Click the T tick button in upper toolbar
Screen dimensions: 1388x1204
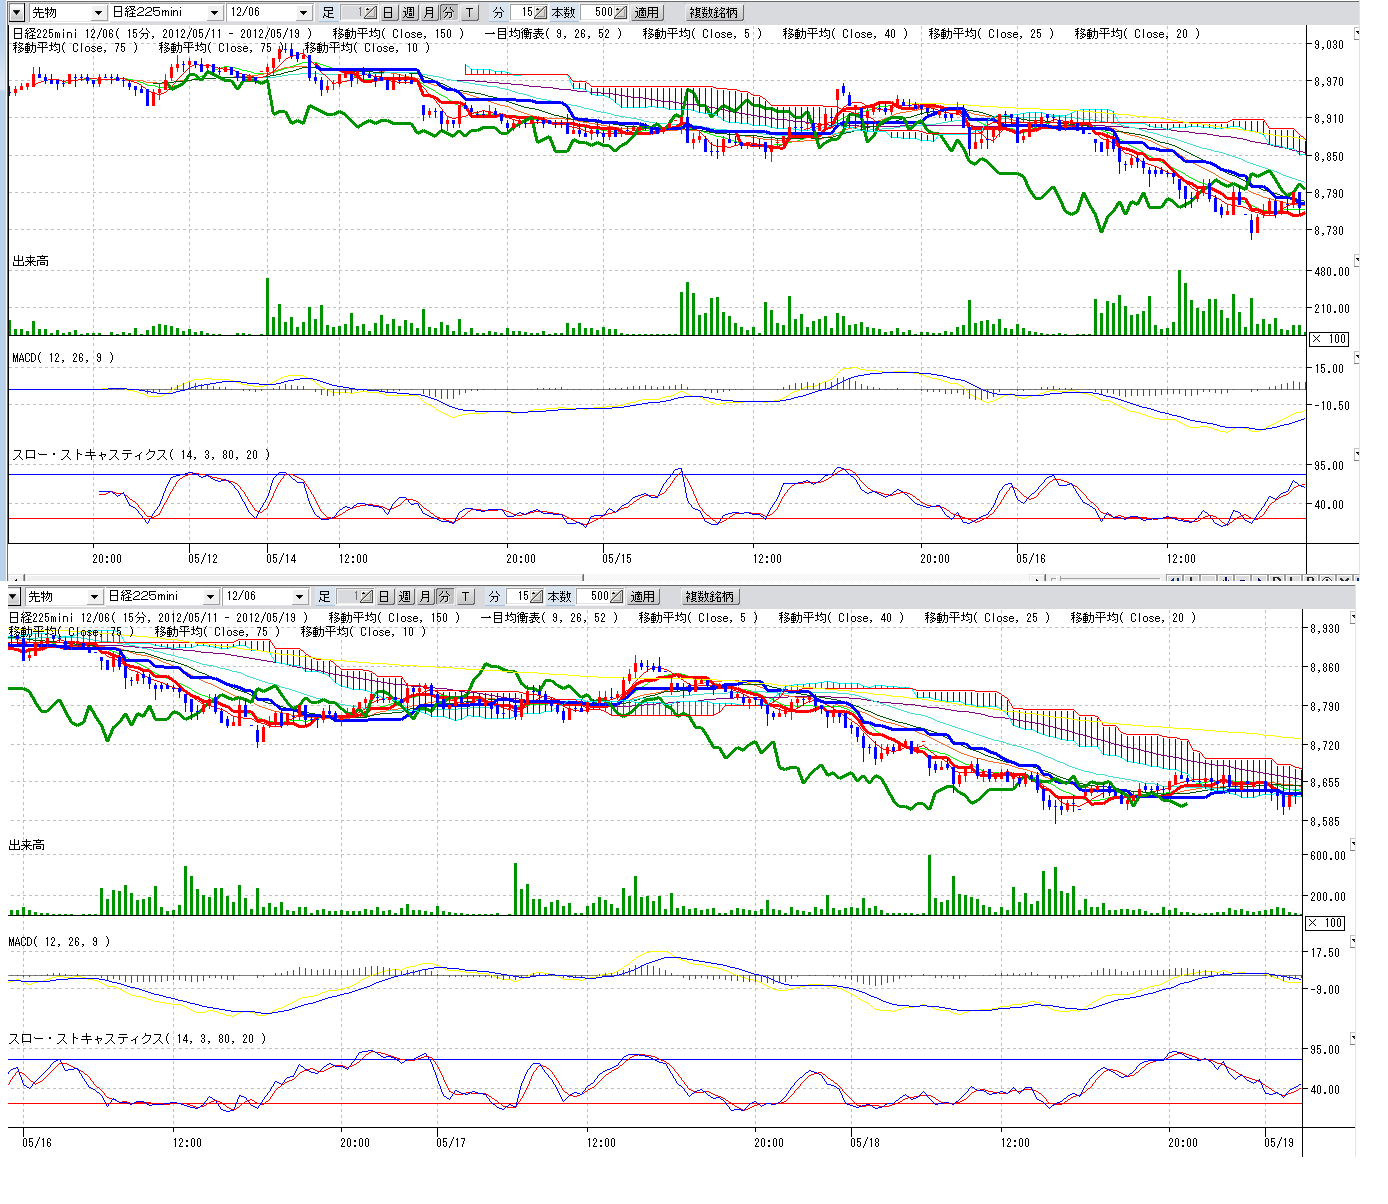click(469, 13)
